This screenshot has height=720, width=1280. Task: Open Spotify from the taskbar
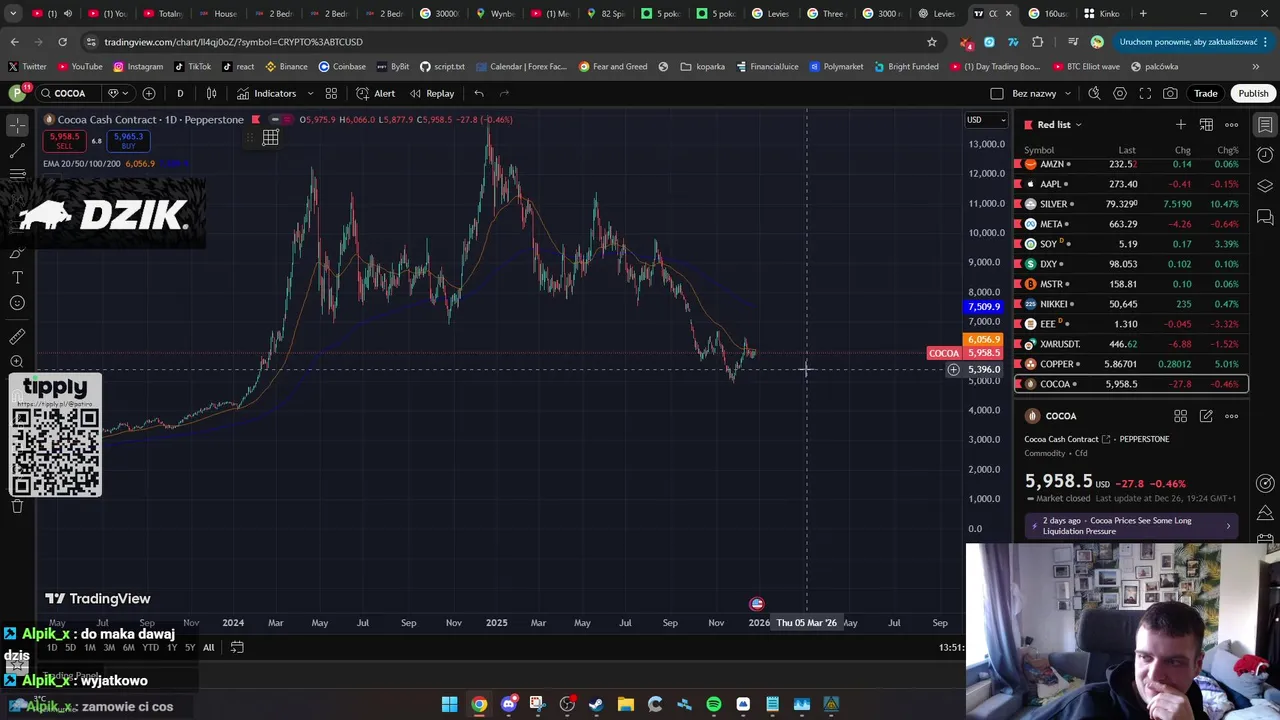pyautogui.click(x=713, y=704)
